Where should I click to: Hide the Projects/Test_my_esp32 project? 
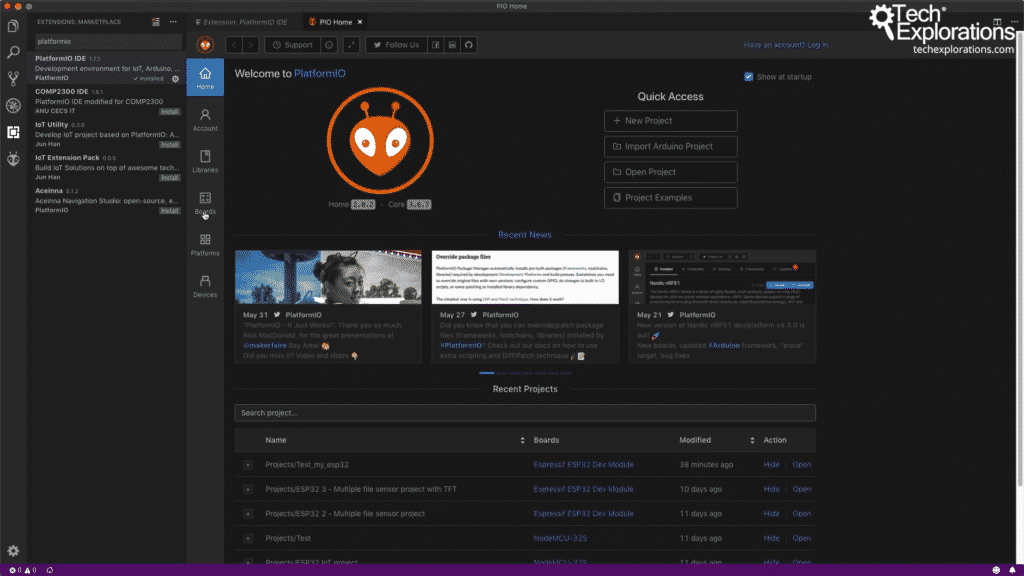pyautogui.click(x=771, y=465)
